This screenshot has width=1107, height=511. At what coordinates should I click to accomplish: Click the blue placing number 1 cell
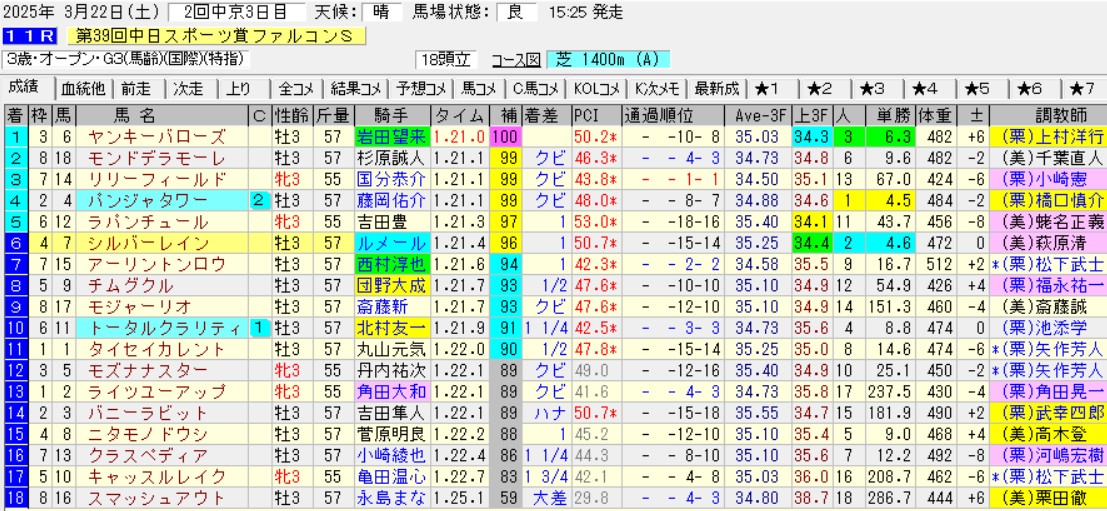[x=15, y=136]
